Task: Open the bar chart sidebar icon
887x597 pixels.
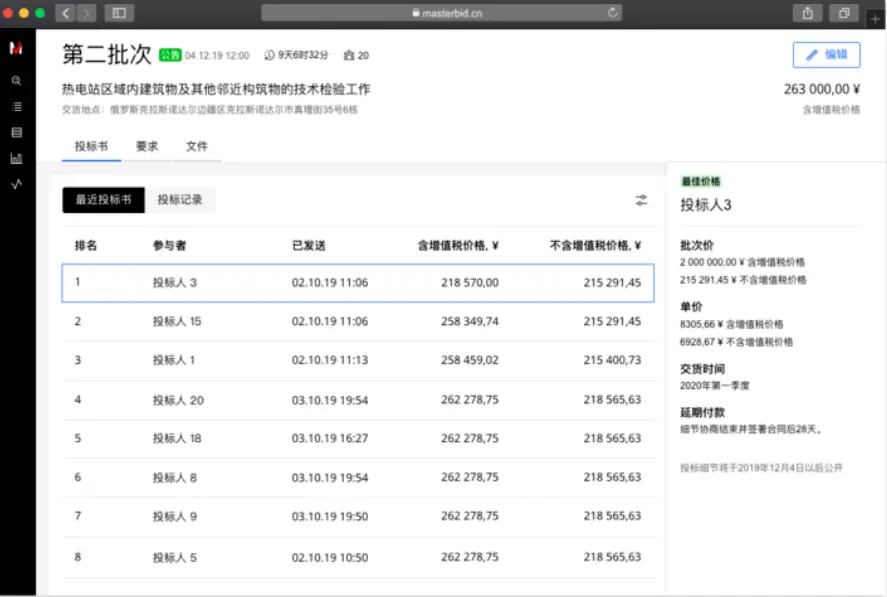Action: [16, 158]
